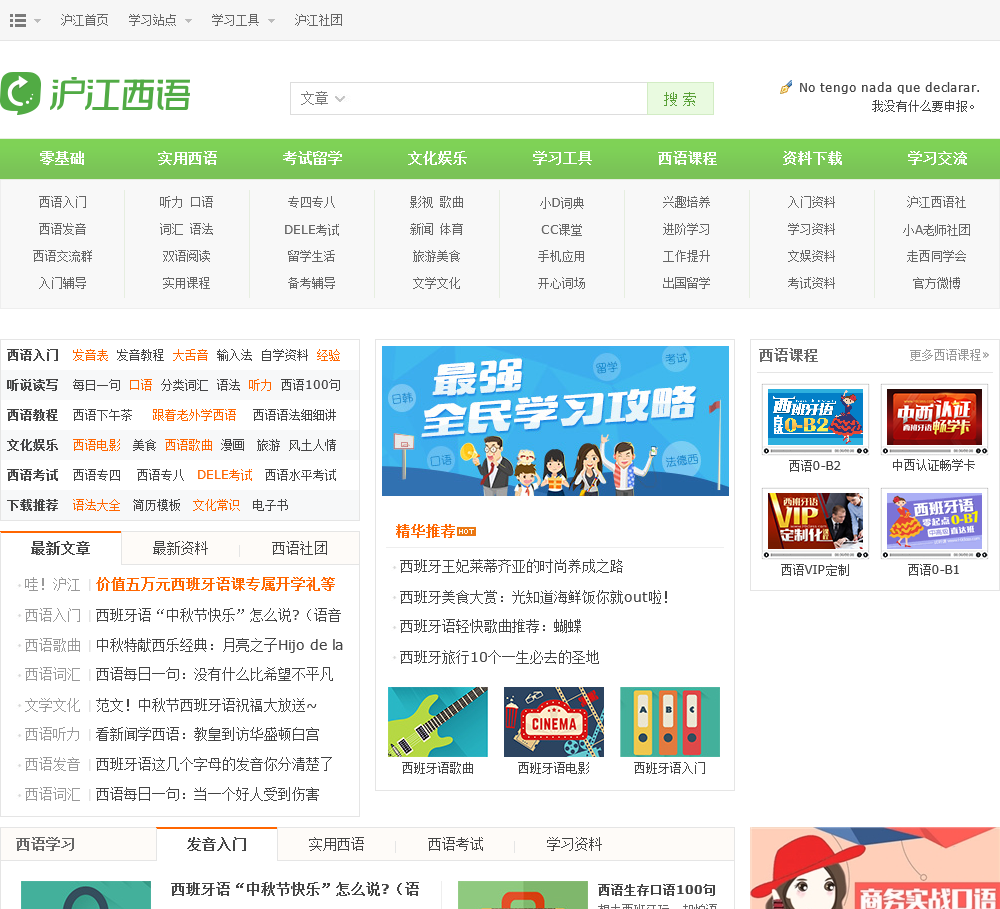Click the guitar 西班牙语歌曲 thumbnail
Screen dimensions: 1000x909
[438, 722]
